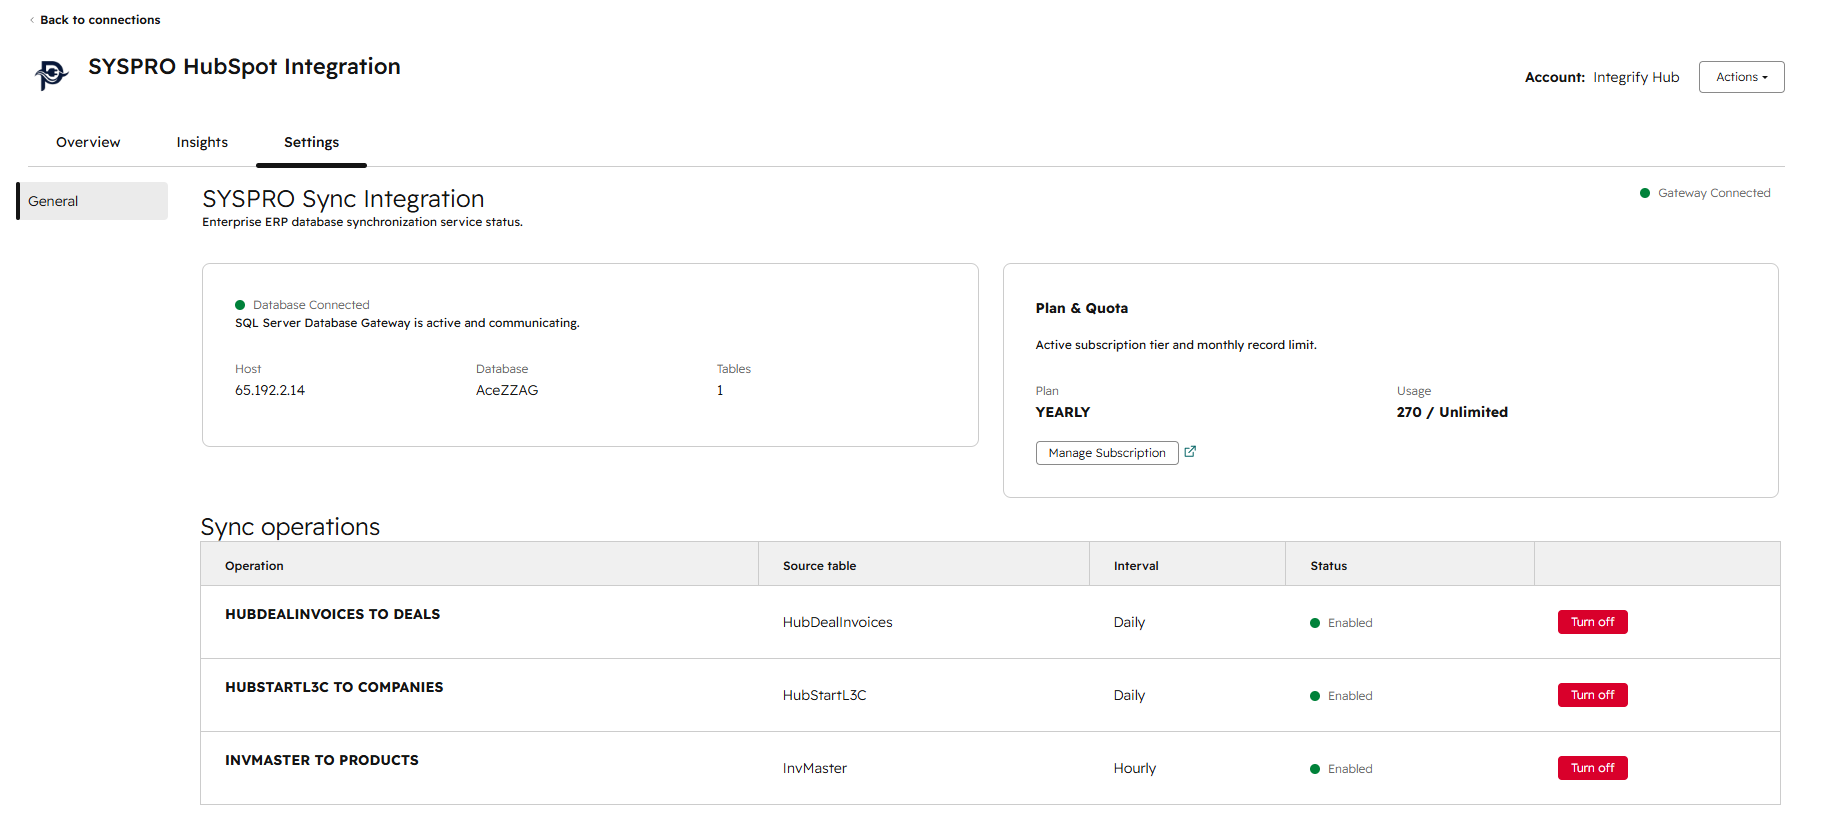1822x836 pixels.
Task: Switch to the Overview tab
Action: pyautogui.click(x=88, y=142)
